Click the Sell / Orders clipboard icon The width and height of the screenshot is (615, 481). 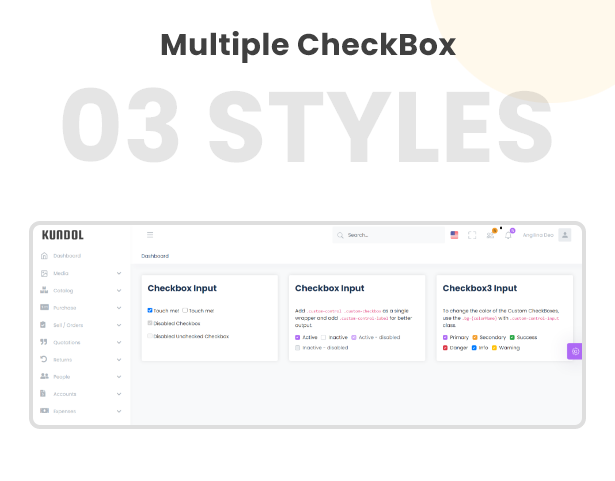43,324
